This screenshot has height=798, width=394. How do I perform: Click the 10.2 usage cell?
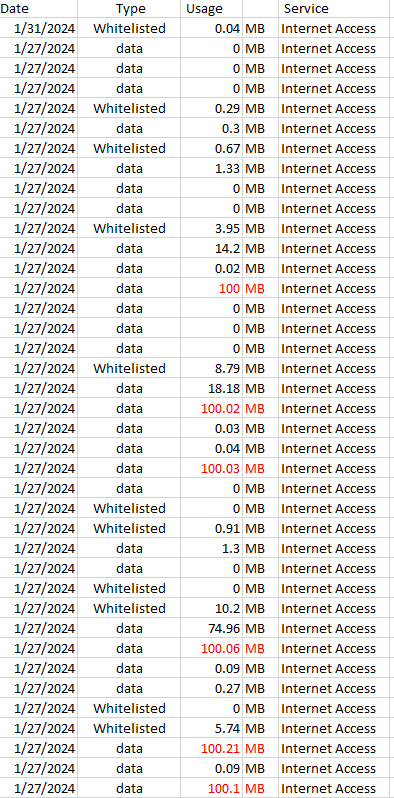pos(211,609)
